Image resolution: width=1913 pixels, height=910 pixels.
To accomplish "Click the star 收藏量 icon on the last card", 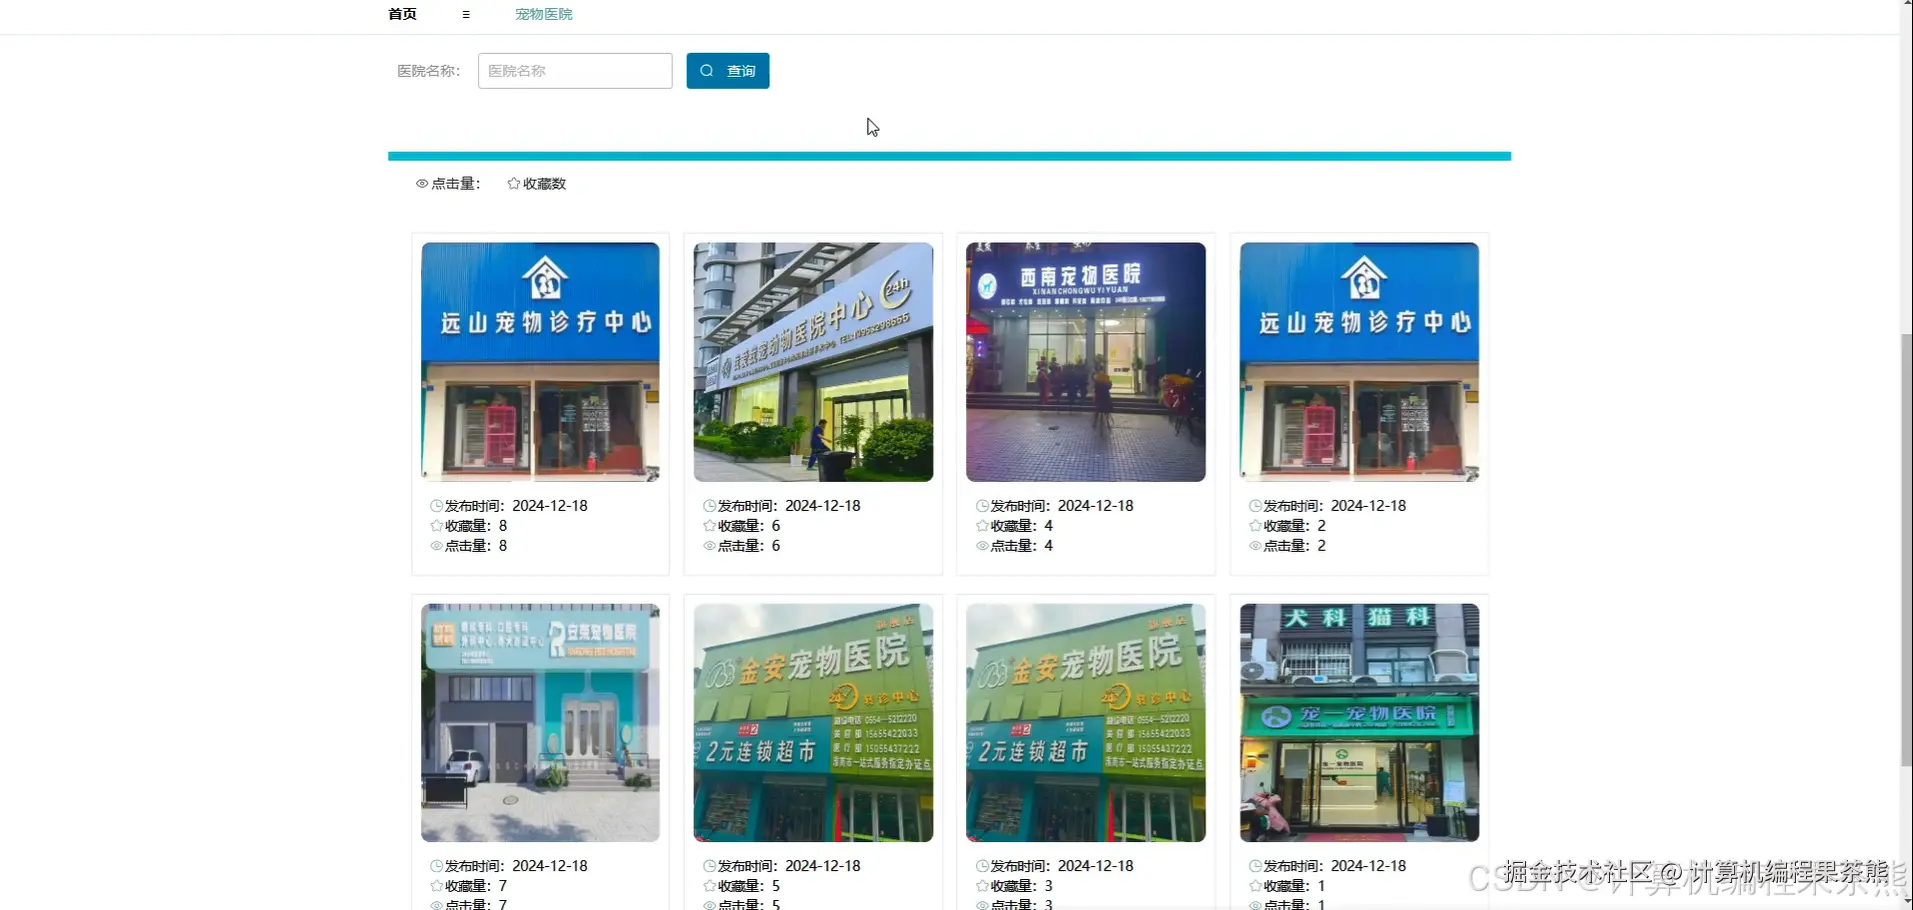I will click(x=1253, y=886).
